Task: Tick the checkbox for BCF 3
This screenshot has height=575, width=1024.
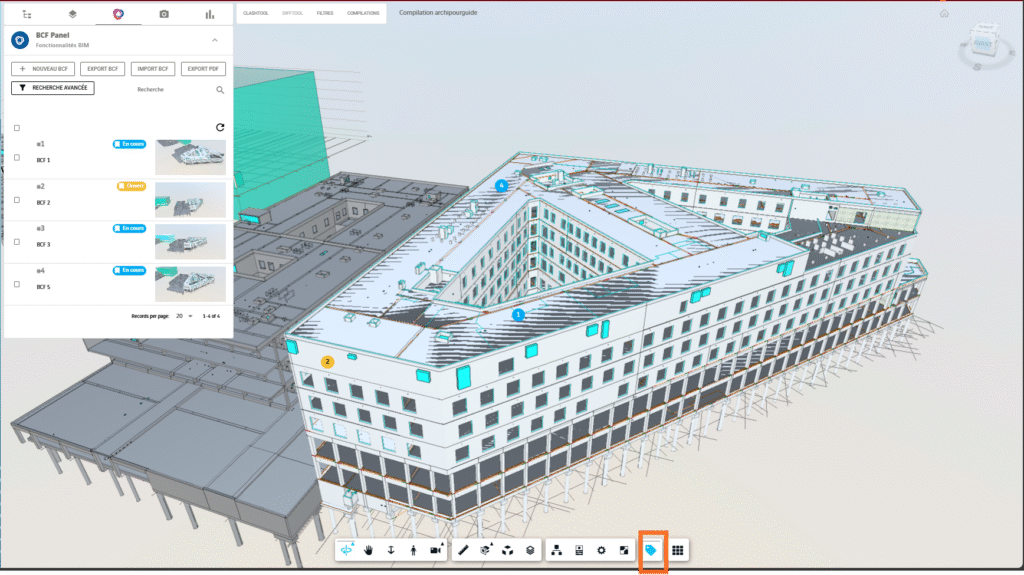Action: tap(16, 242)
